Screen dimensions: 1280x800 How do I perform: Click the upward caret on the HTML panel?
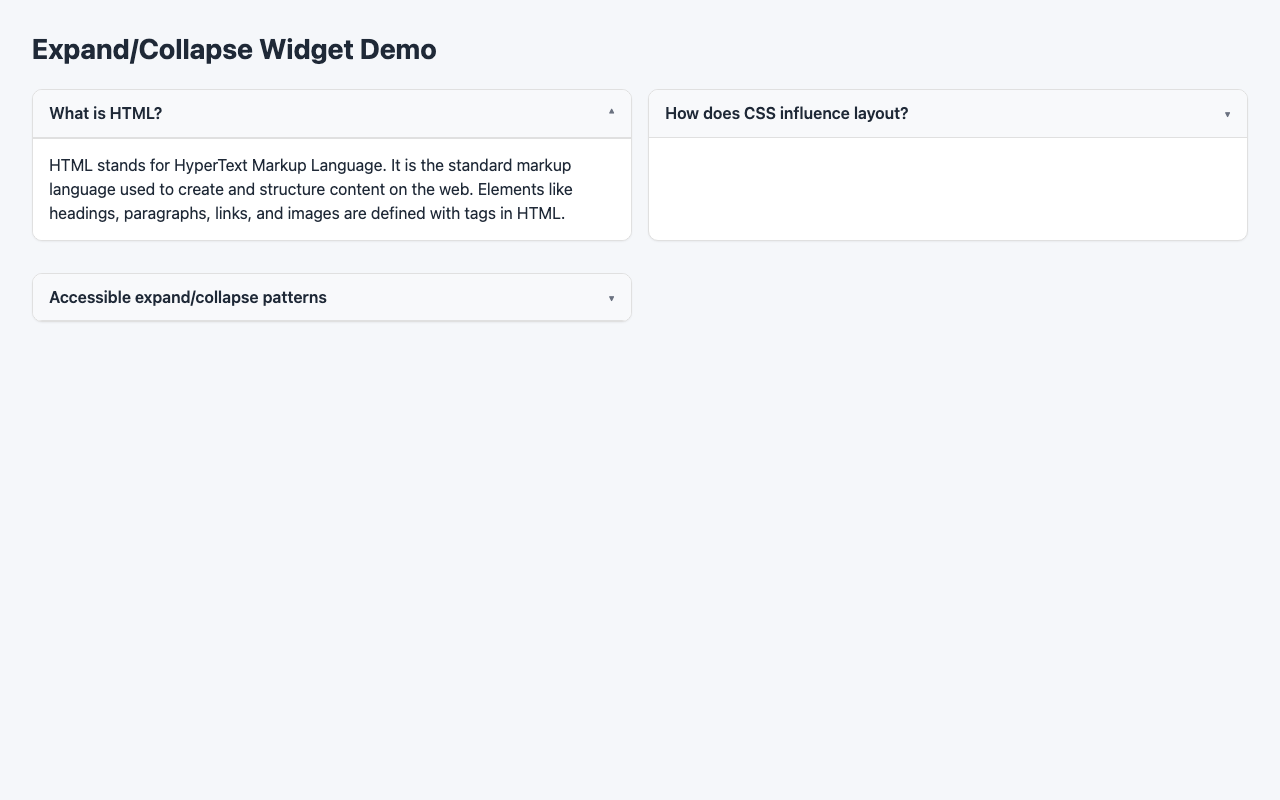click(611, 113)
